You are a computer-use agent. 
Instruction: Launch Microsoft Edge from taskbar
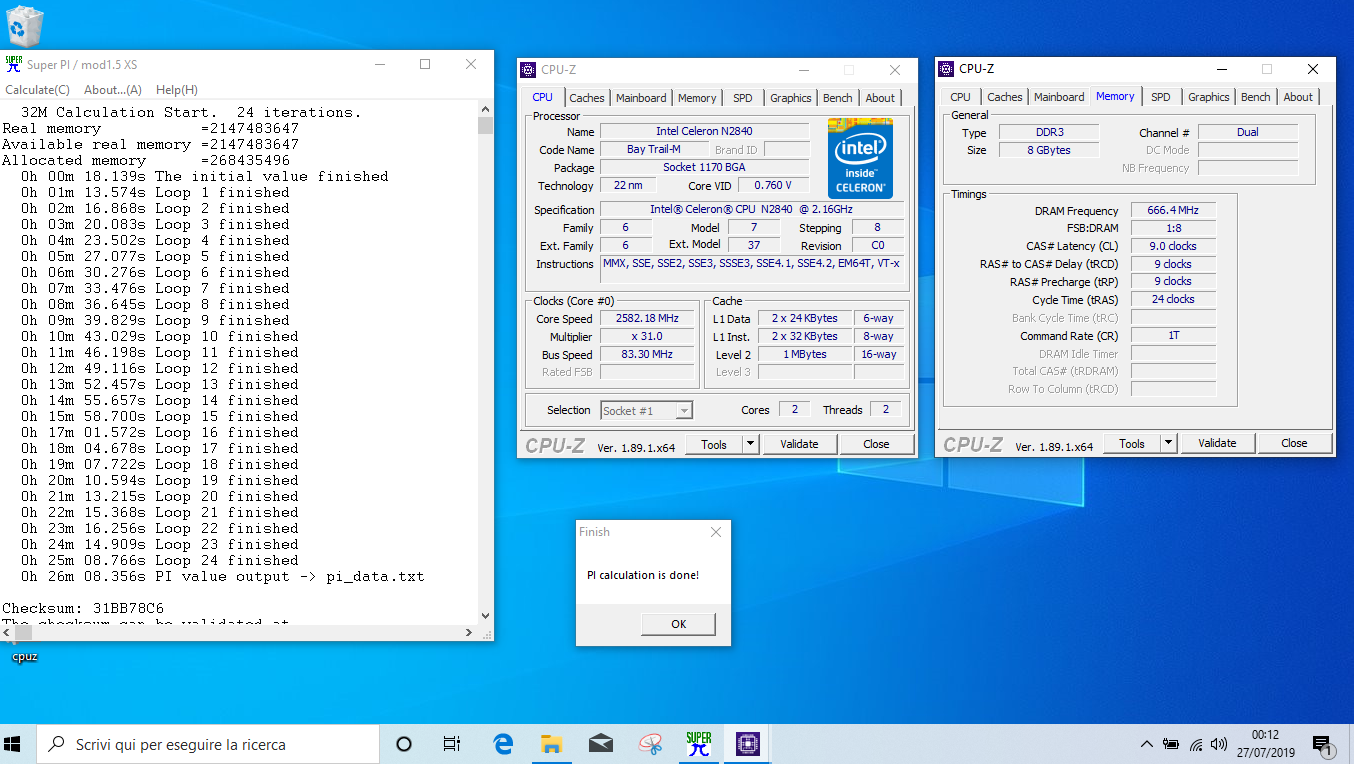click(x=504, y=744)
